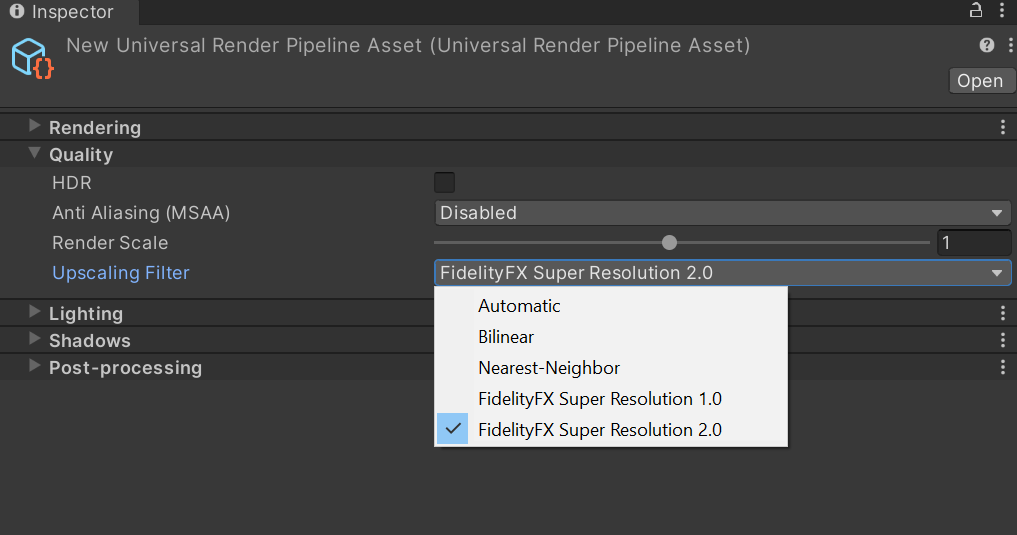Click the Inspector lock icon
This screenshot has height=535, width=1017.
(x=976, y=11)
